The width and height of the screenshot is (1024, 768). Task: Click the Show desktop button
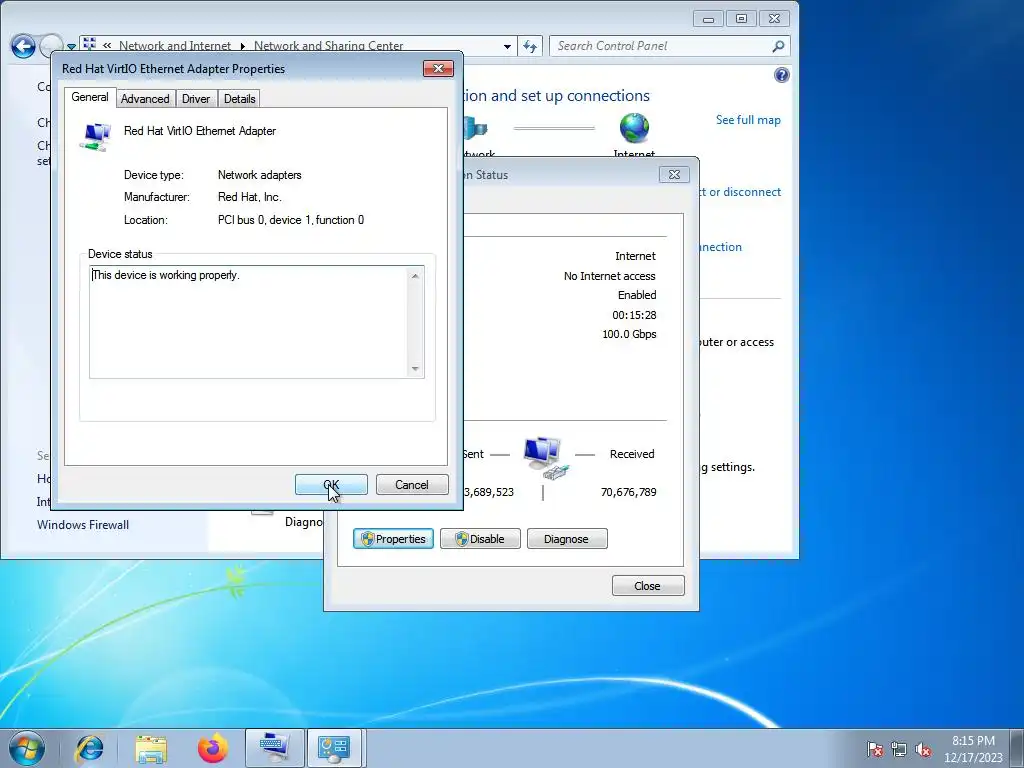[x=1019, y=748]
